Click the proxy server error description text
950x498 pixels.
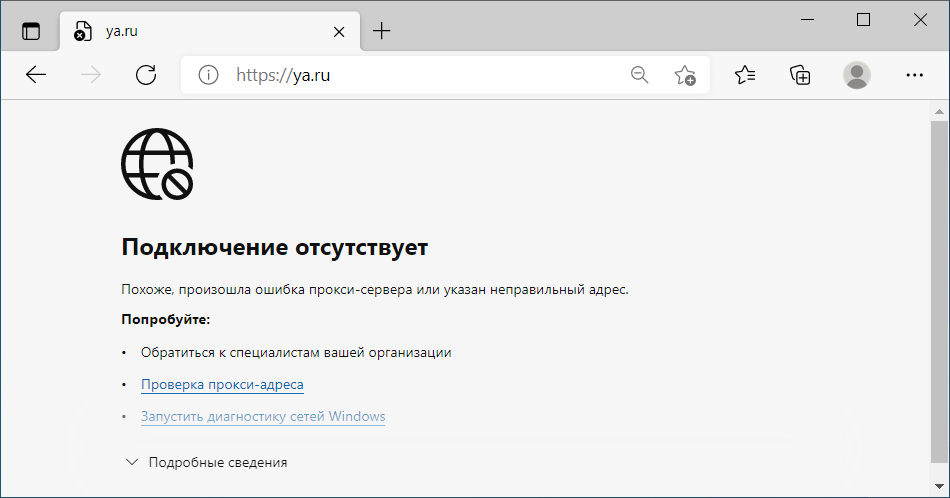[375, 290]
